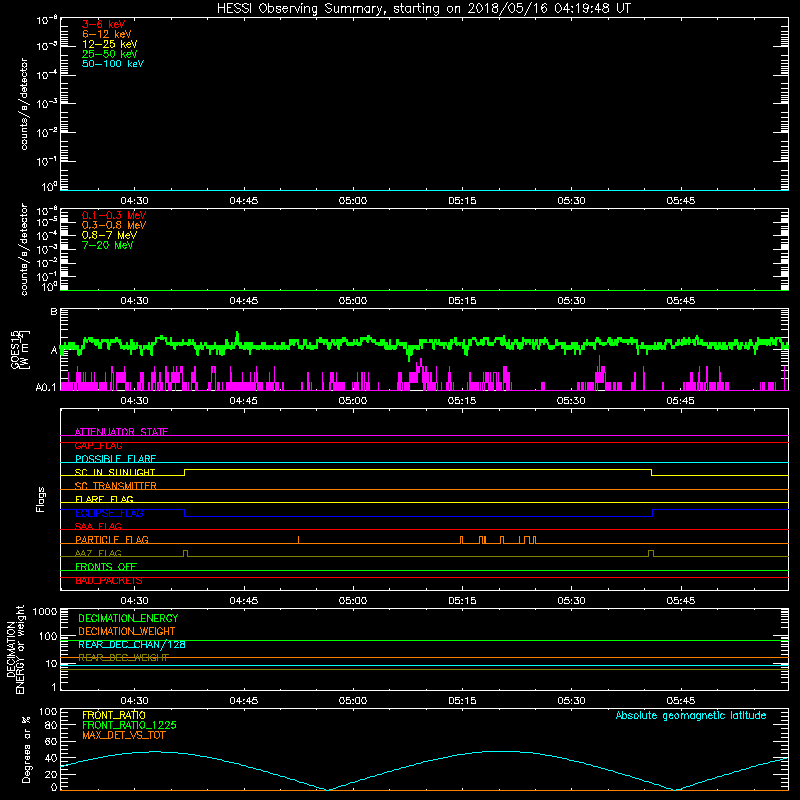Select the SAA_FLAG label
This screenshot has height=800, width=800.
pyautogui.click(x=98, y=526)
